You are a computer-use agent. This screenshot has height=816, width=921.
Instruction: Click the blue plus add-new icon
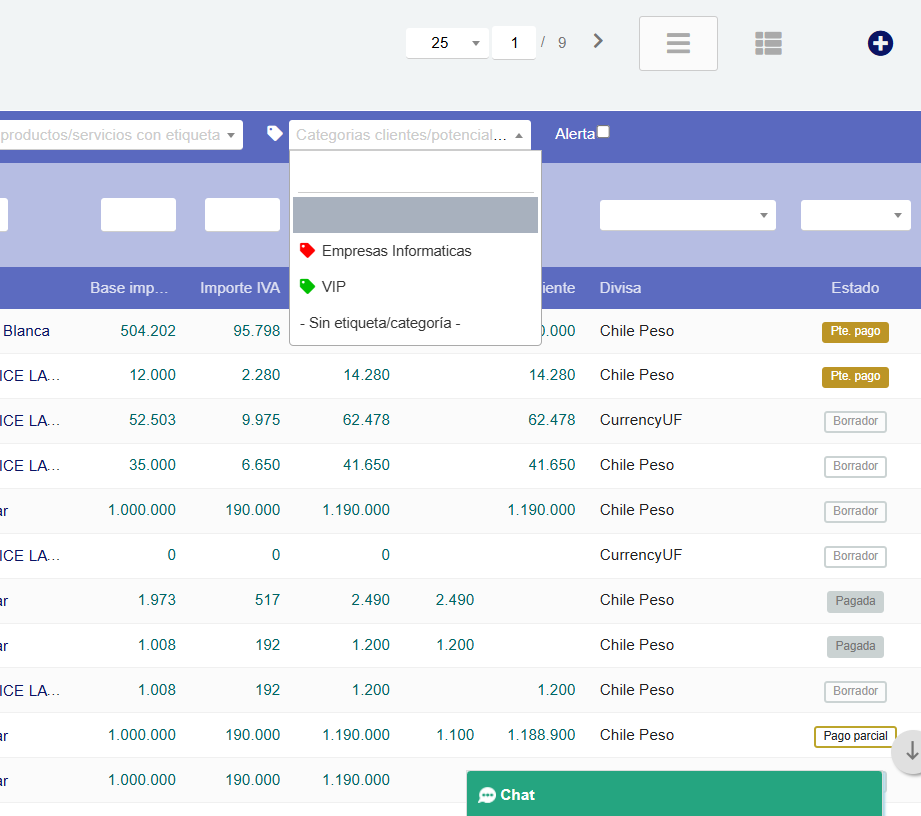(x=880, y=43)
